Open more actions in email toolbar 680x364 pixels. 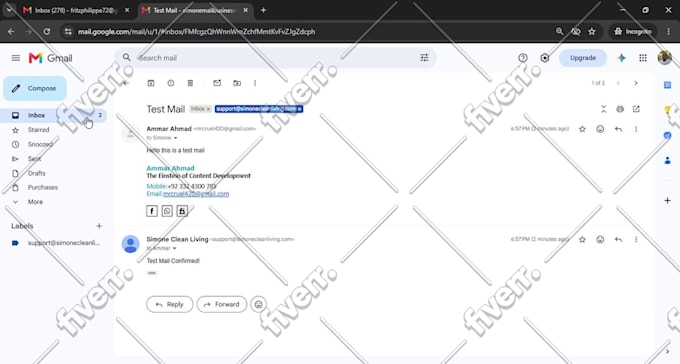[x=255, y=83]
